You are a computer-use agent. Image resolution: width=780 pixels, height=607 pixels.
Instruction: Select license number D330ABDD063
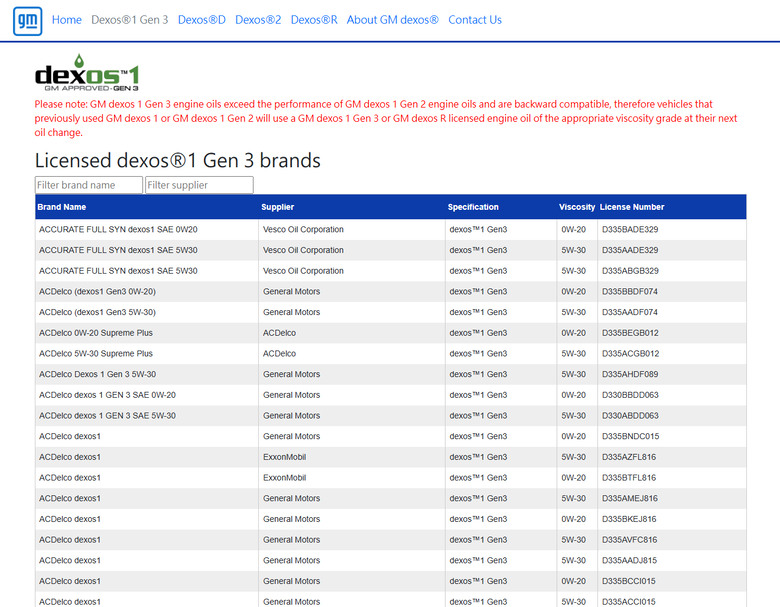pos(630,415)
